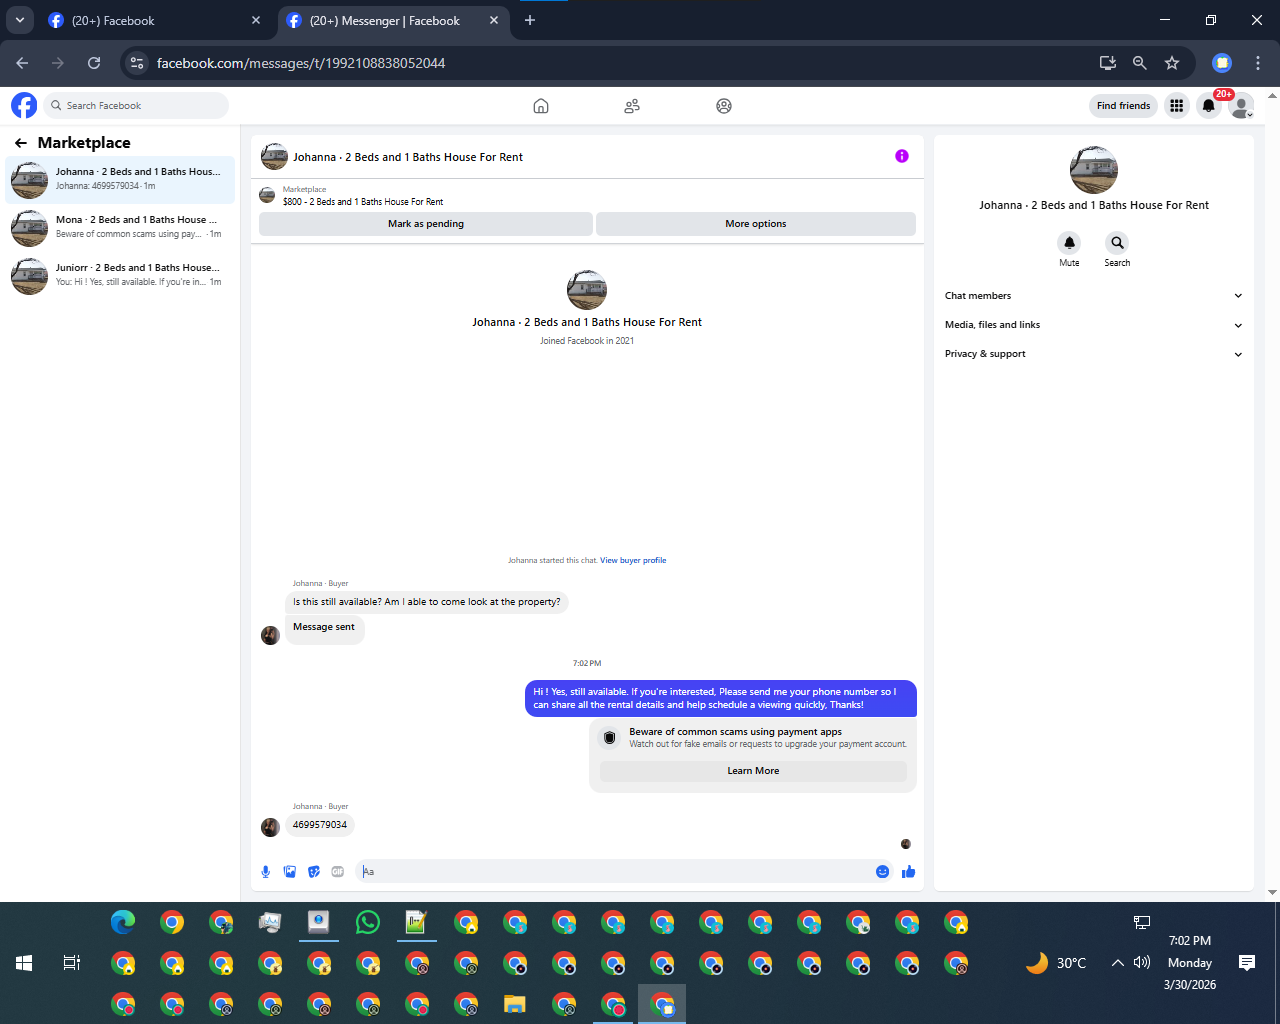This screenshot has width=1280, height=1024.
Task: Open a new browser tab
Action: click(x=530, y=20)
